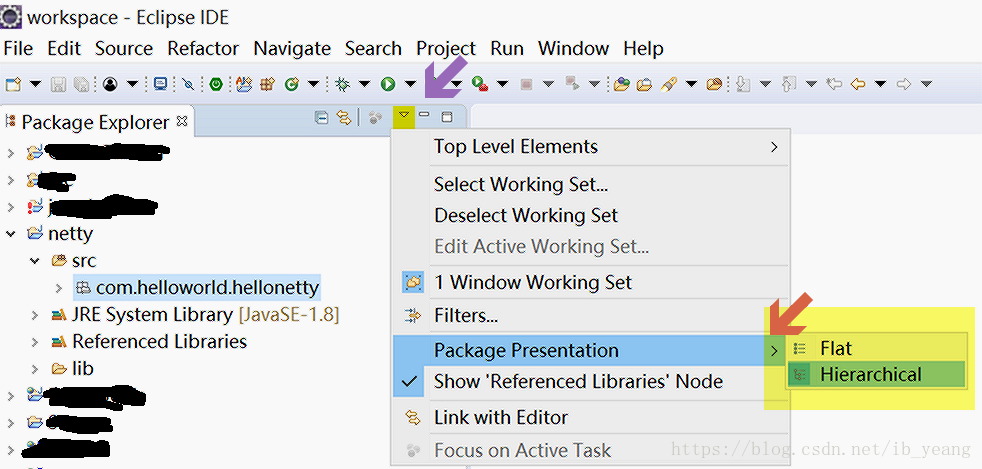
Task: Expand the lib folder node
Action: click(35, 369)
